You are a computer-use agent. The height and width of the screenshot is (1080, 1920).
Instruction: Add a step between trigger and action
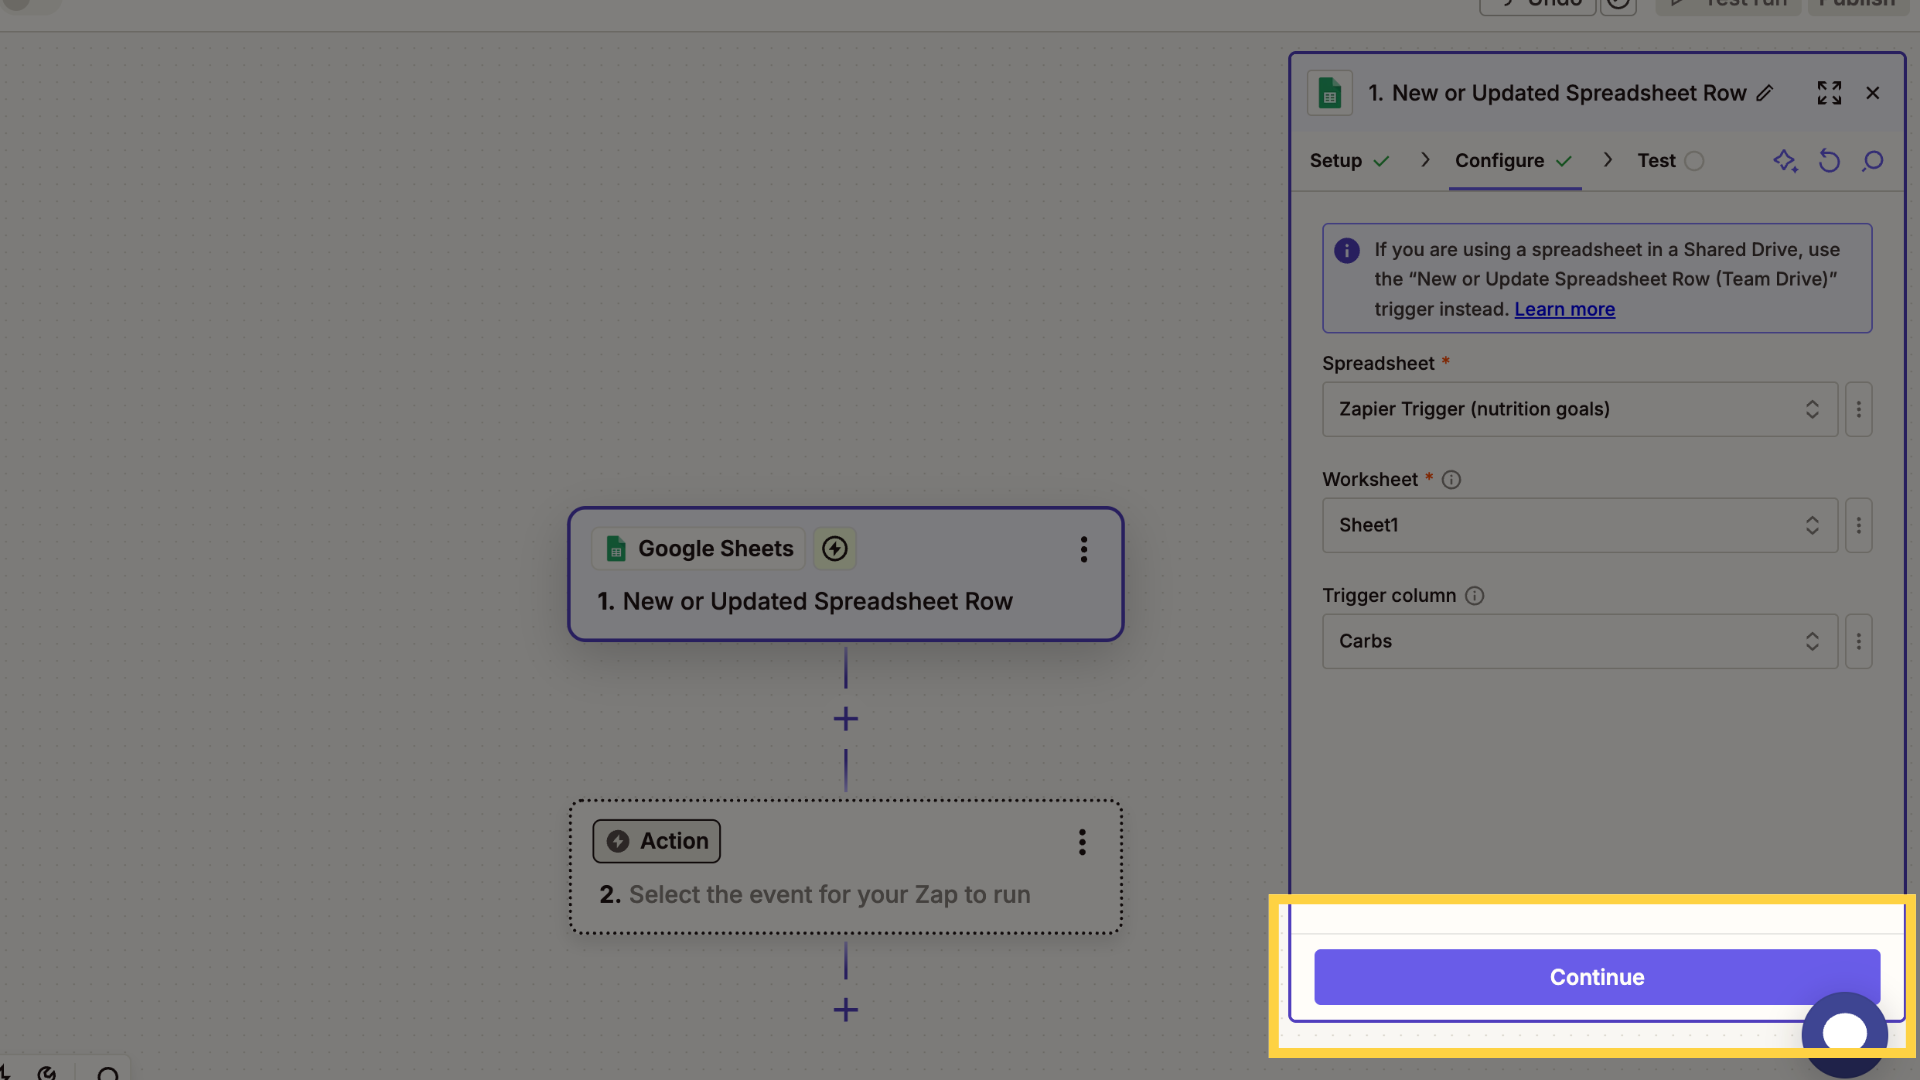point(846,719)
